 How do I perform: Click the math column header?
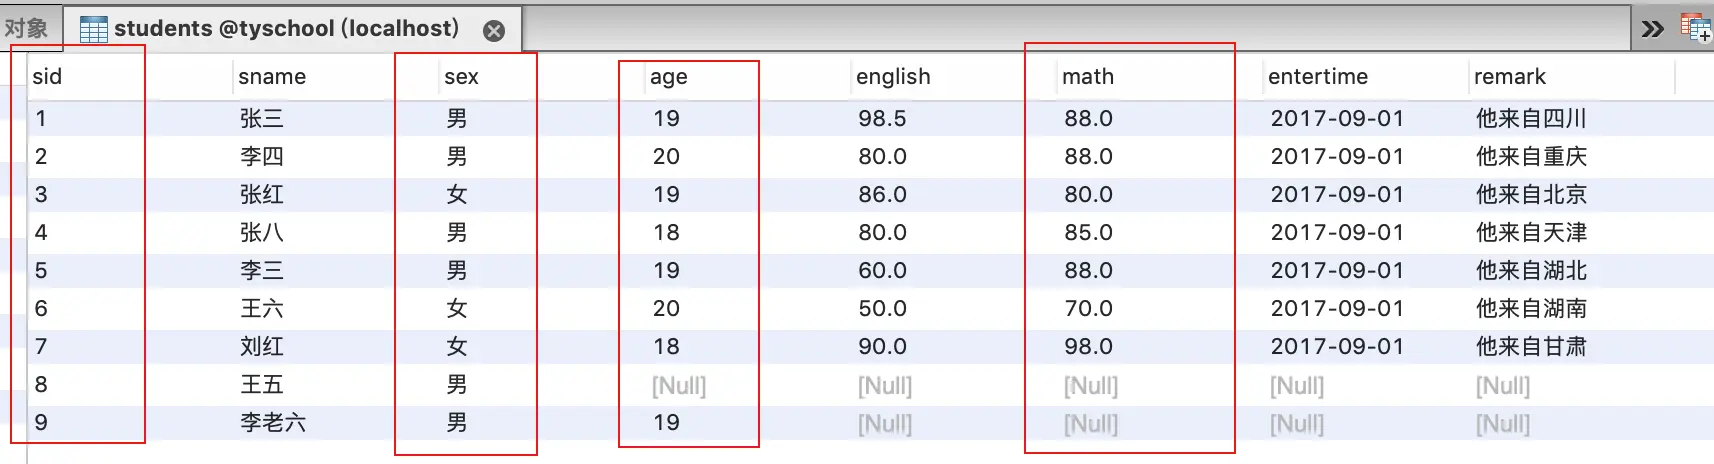(1088, 77)
